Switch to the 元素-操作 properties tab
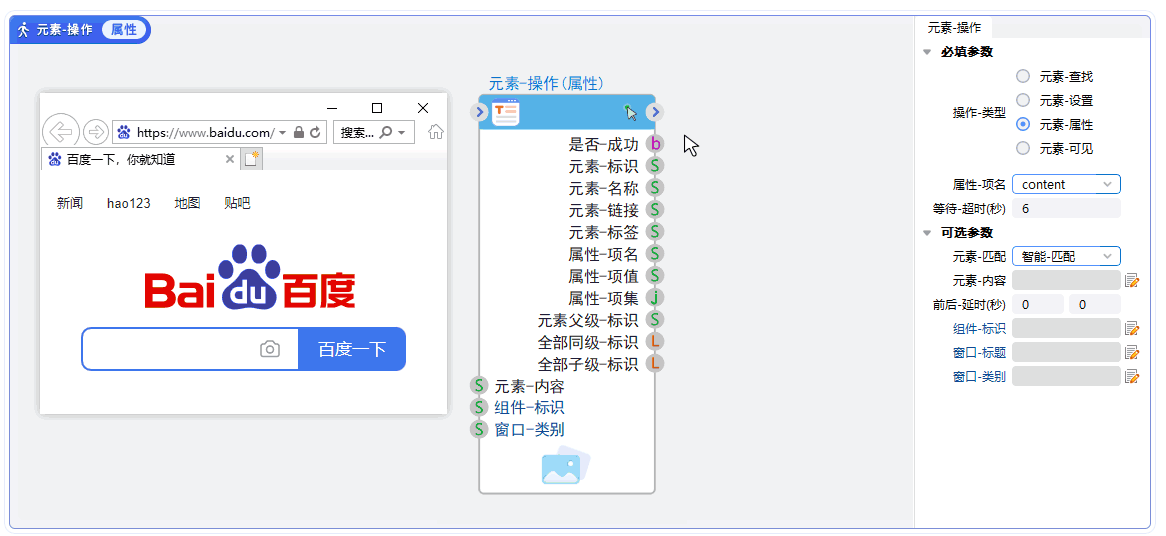 [x=954, y=28]
